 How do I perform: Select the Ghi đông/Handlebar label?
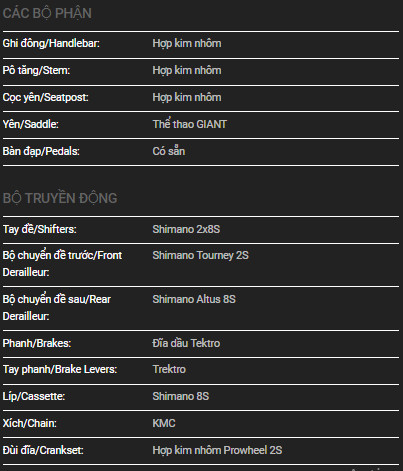[51, 44]
